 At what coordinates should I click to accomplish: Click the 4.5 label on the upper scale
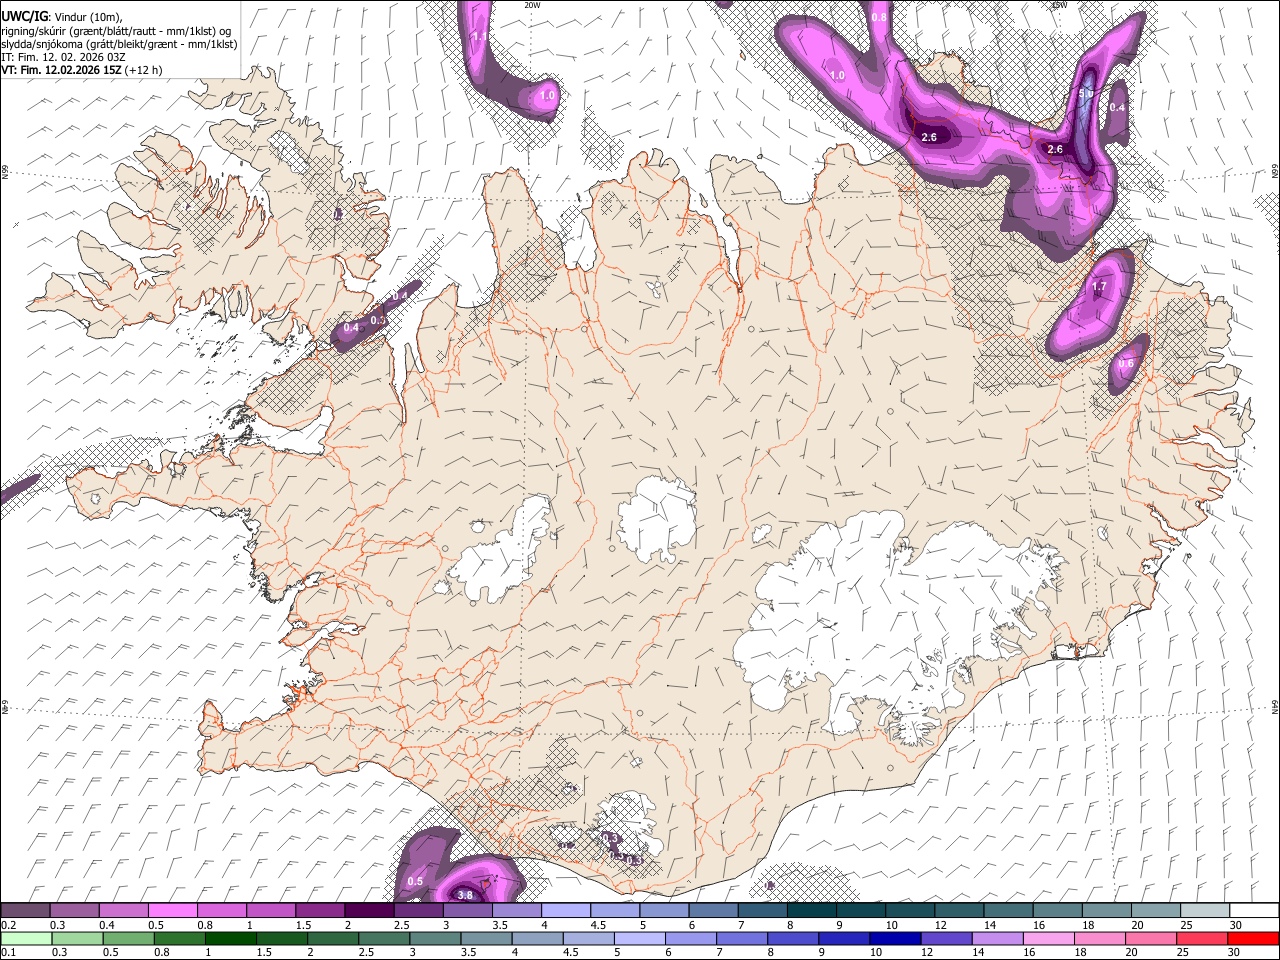coord(598,925)
